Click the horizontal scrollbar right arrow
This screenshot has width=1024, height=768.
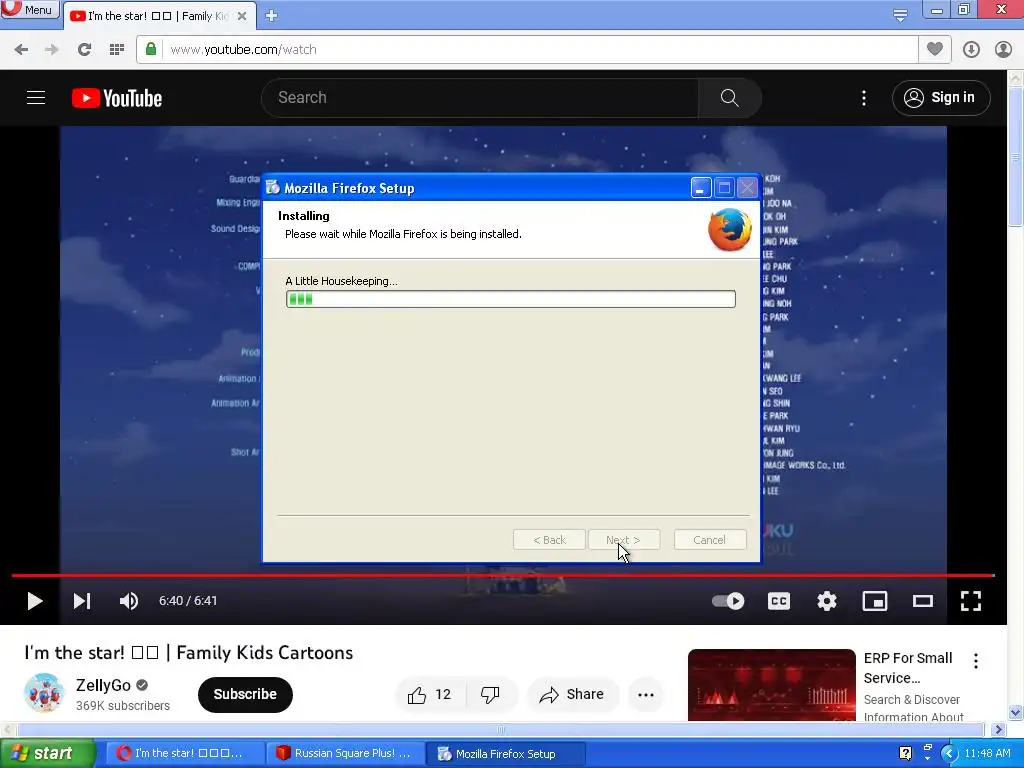[999, 729]
